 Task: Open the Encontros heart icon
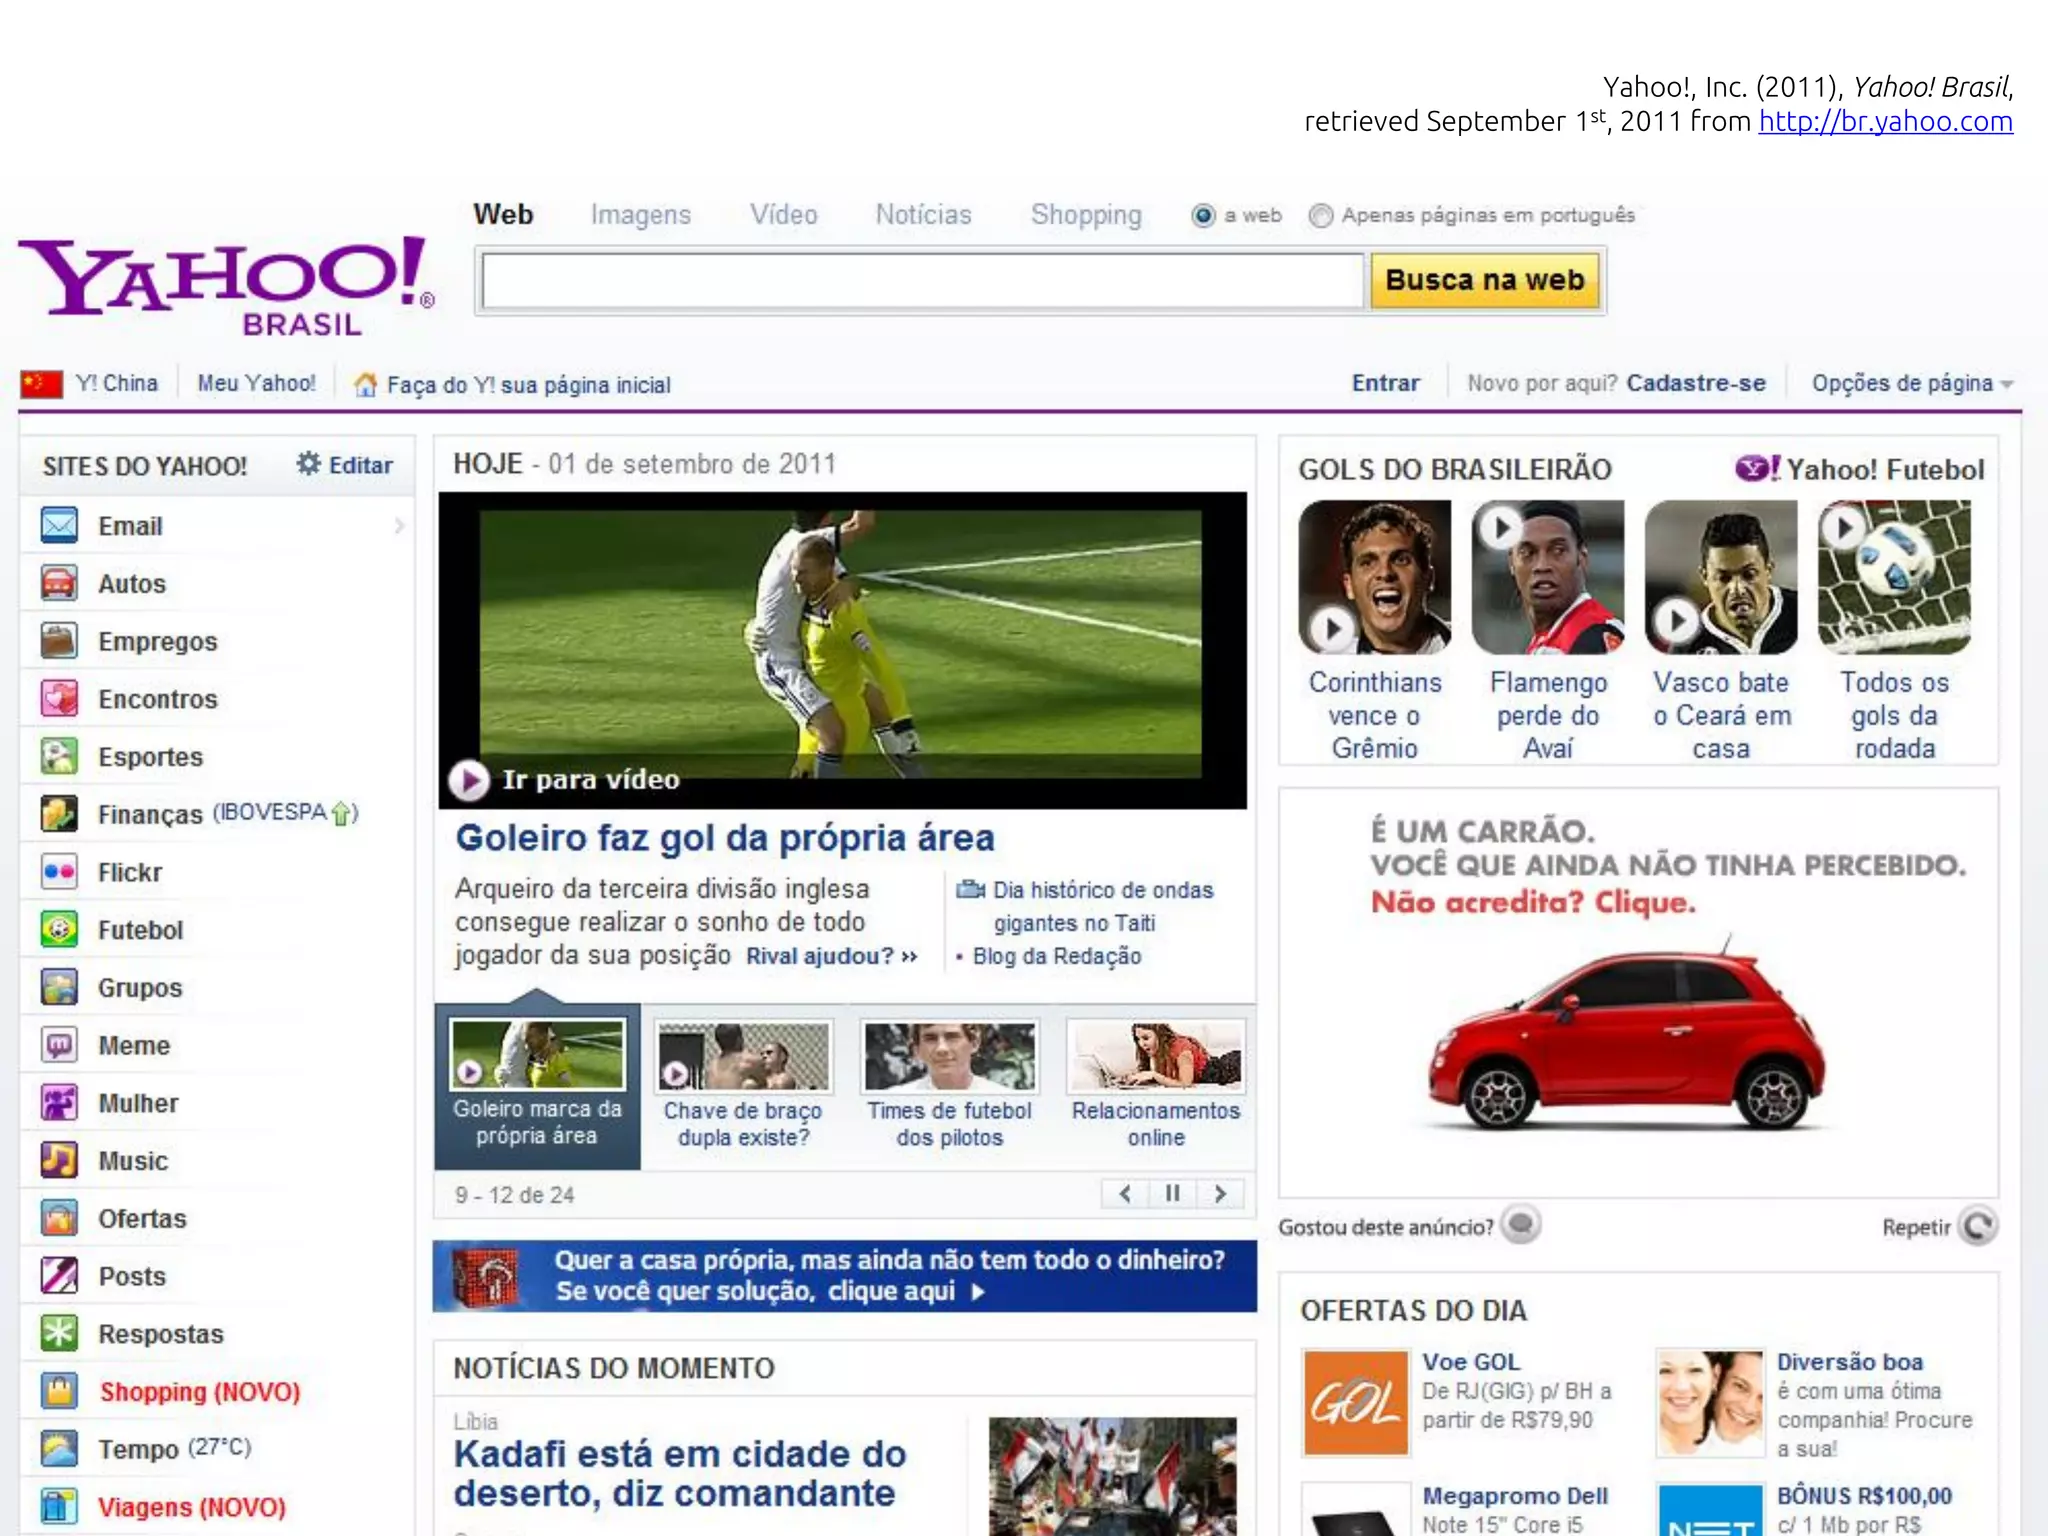pos(59,698)
